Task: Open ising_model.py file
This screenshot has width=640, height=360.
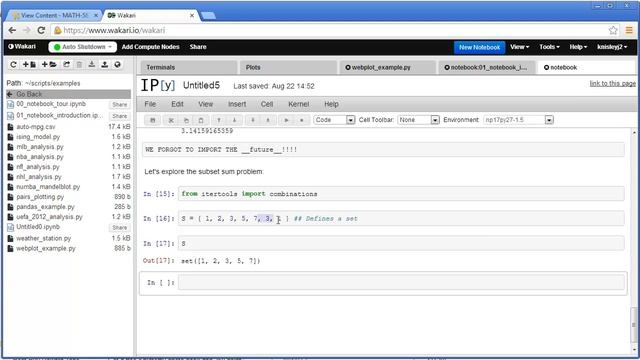Action: 38,137
